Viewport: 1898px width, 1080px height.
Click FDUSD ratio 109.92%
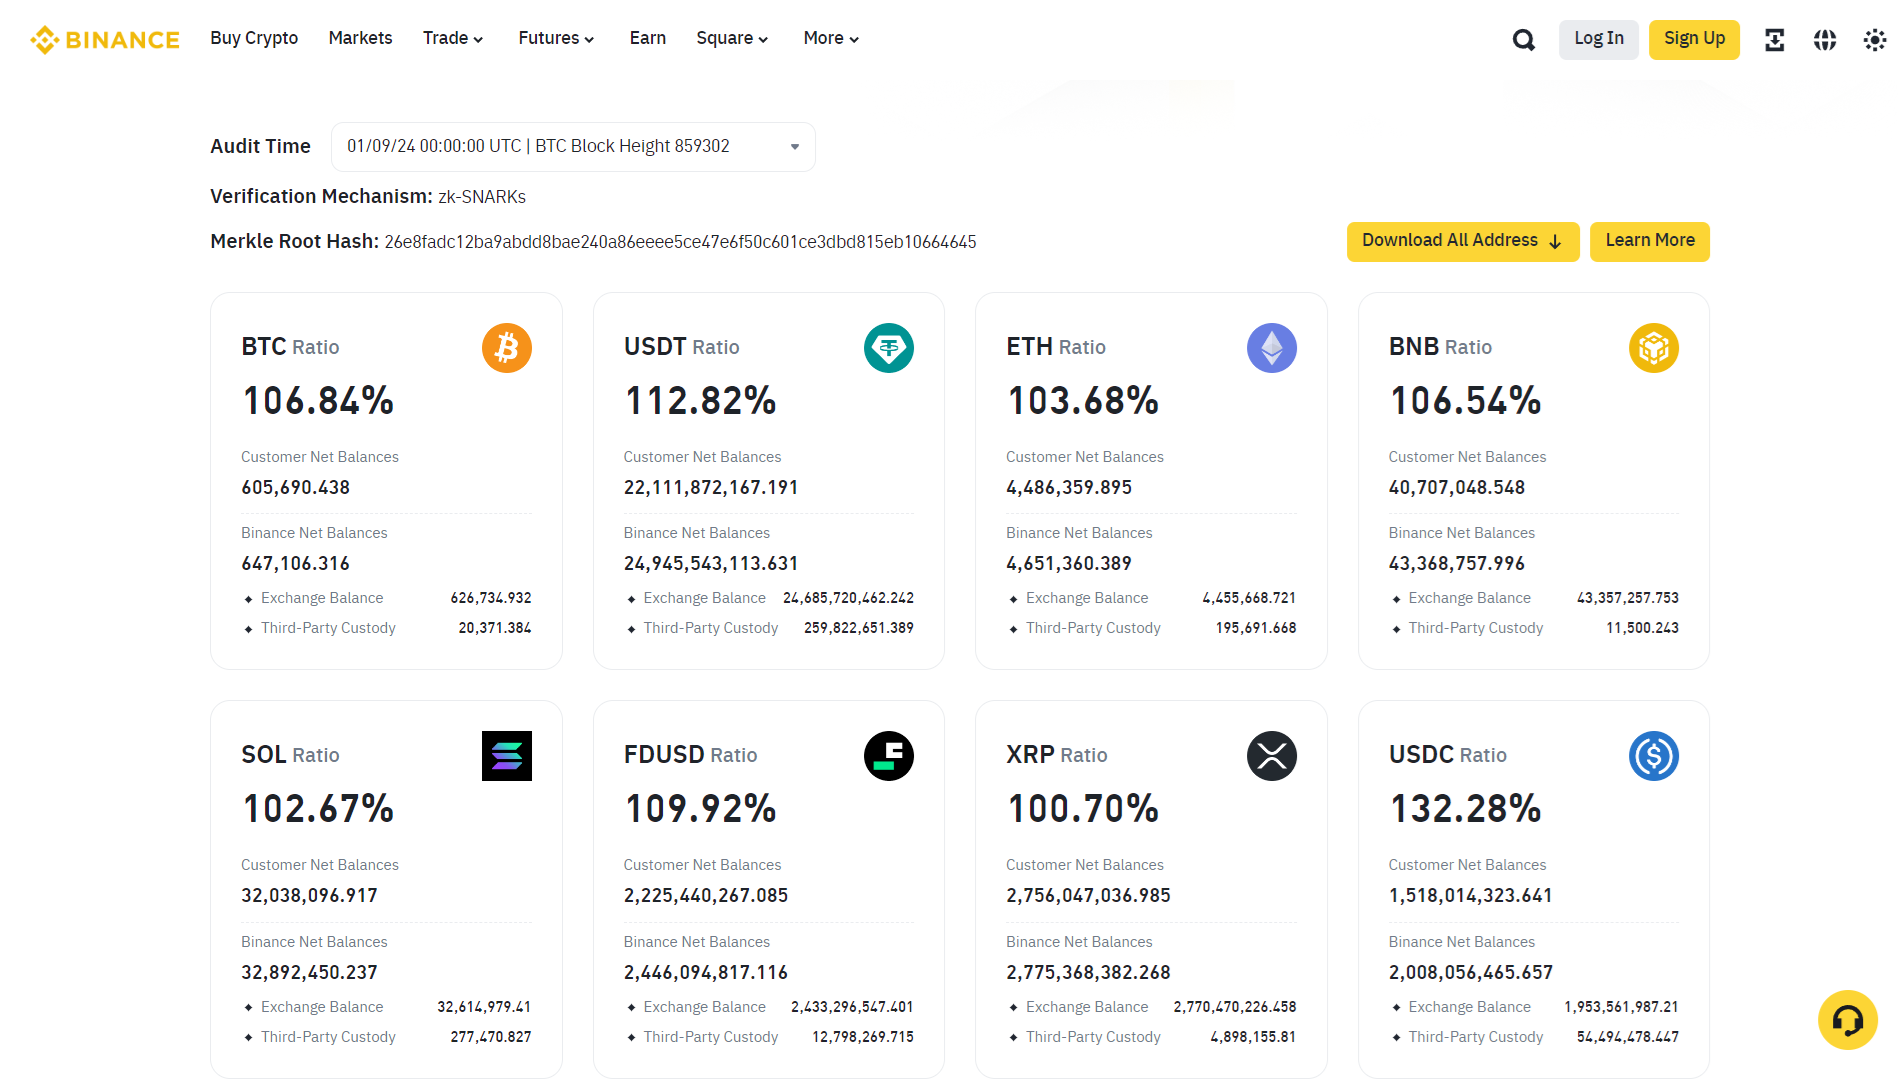pos(700,809)
